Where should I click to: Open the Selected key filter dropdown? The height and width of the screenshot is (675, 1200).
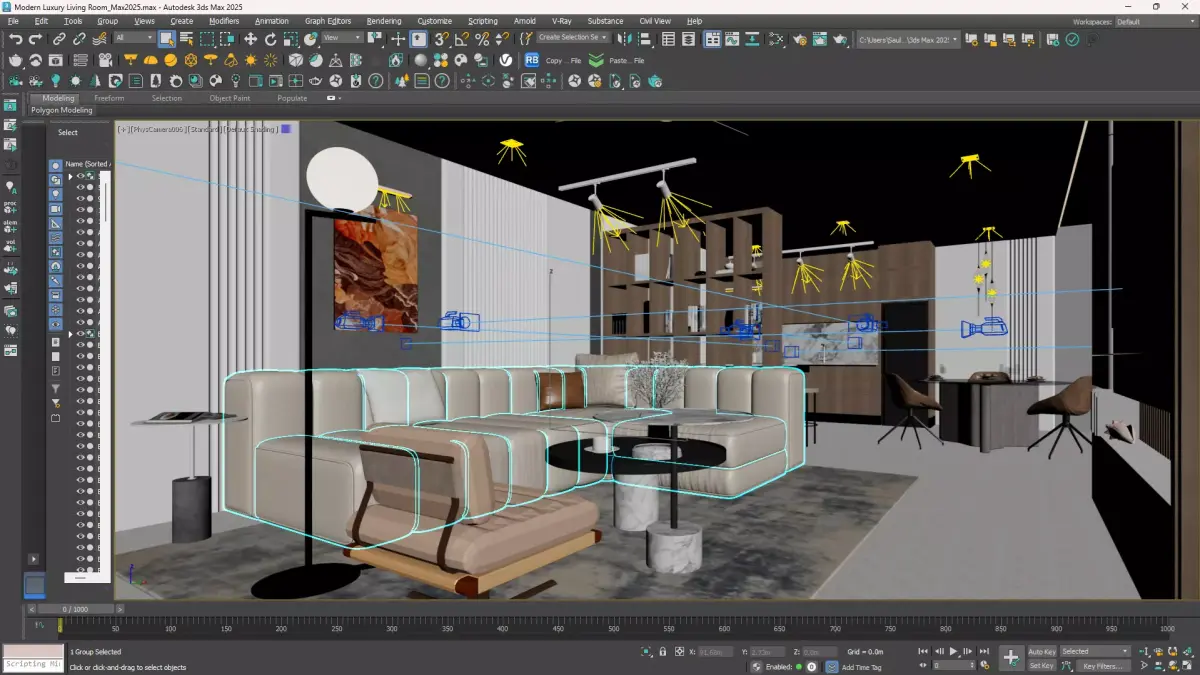[x=1095, y=651]
